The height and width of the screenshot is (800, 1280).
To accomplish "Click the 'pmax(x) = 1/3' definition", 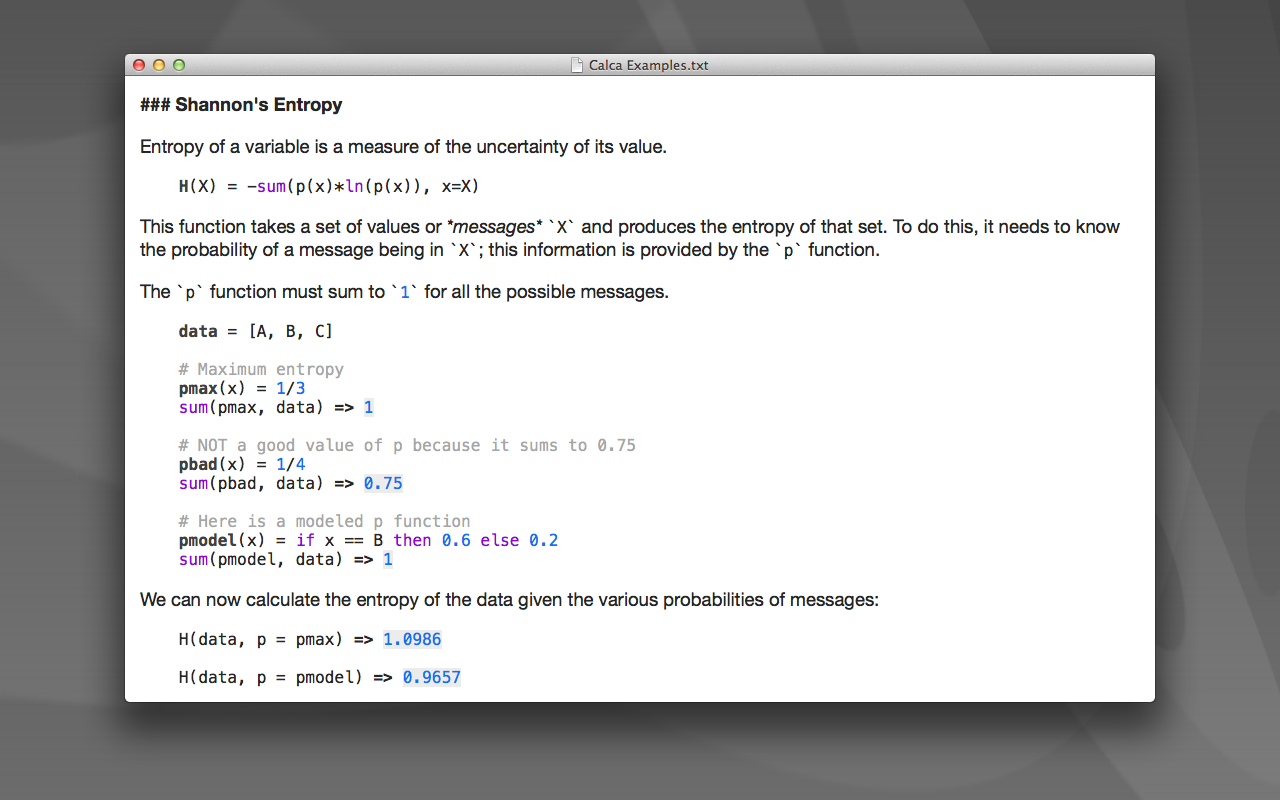I will (x=242, y=388).
